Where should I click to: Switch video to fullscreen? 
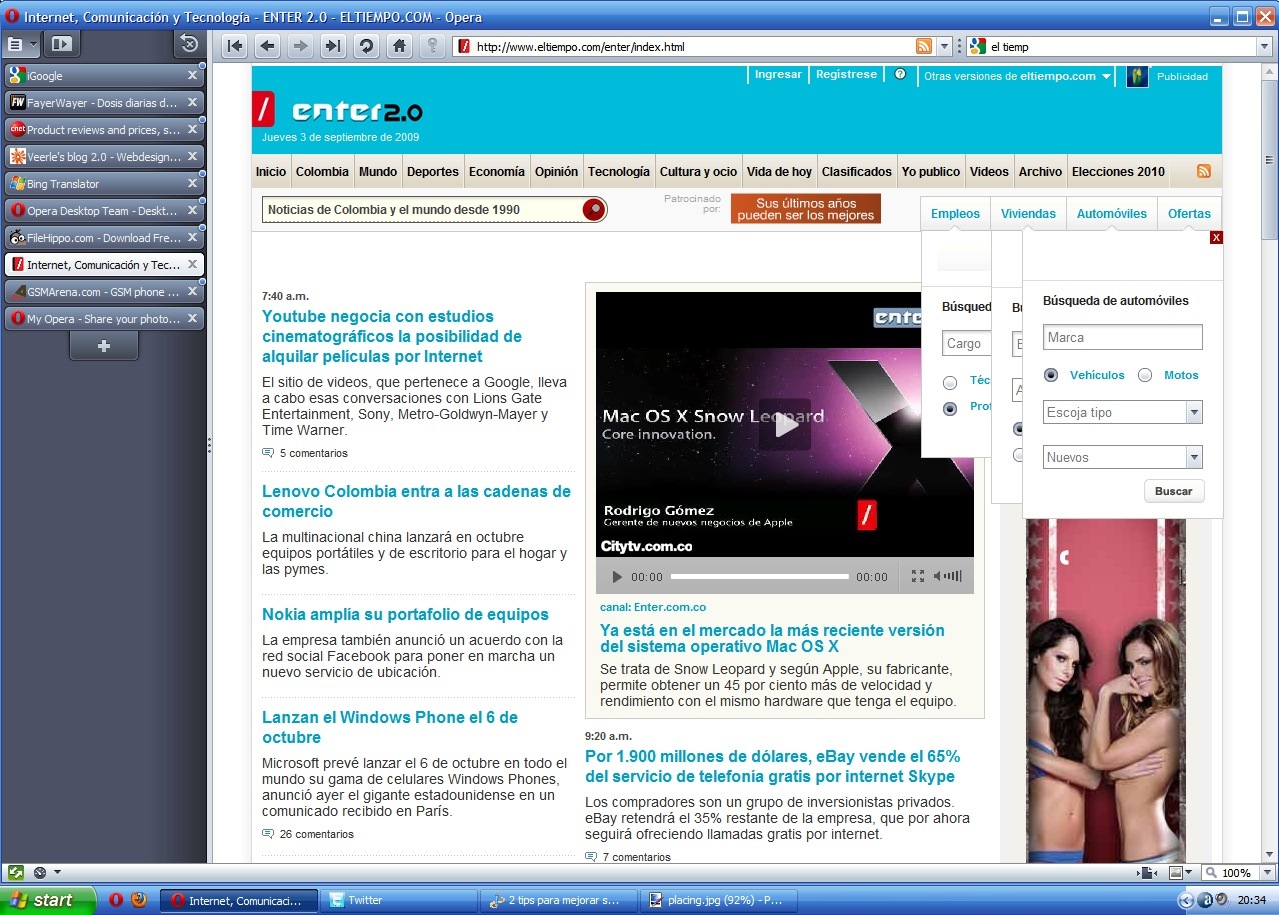pos(918,577)
